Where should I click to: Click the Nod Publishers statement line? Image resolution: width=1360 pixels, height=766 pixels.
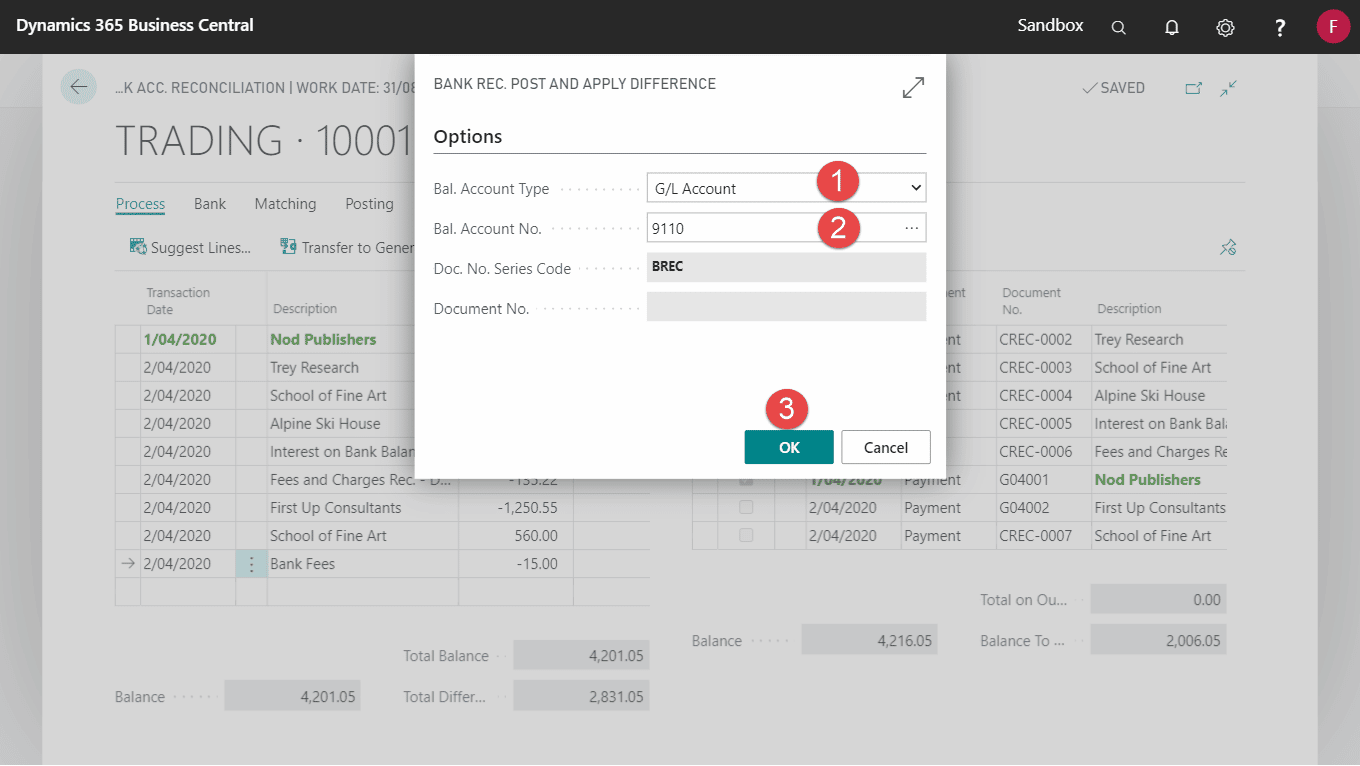click(x=323, y=340)
